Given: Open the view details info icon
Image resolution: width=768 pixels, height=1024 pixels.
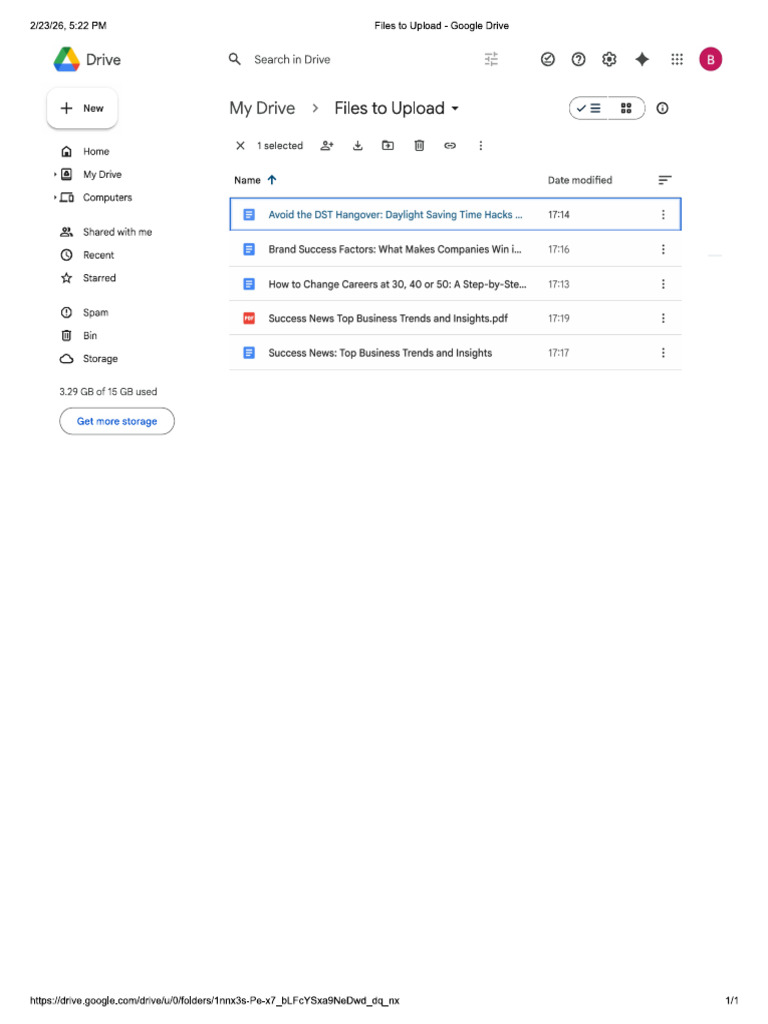Looking at the screenshot, I should tap(662, 108).
